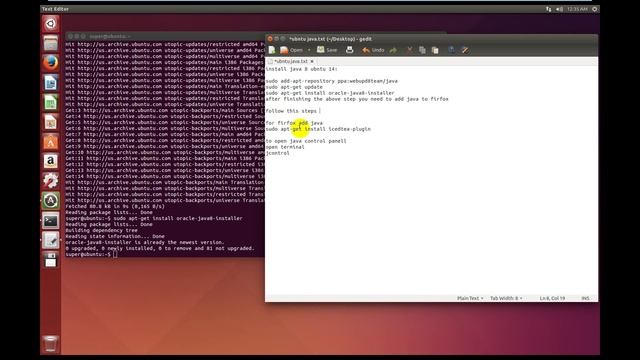This screenshot has width=640, height=360.
Task: Cut selection using the scissors icon
Action: coord(409,50)
